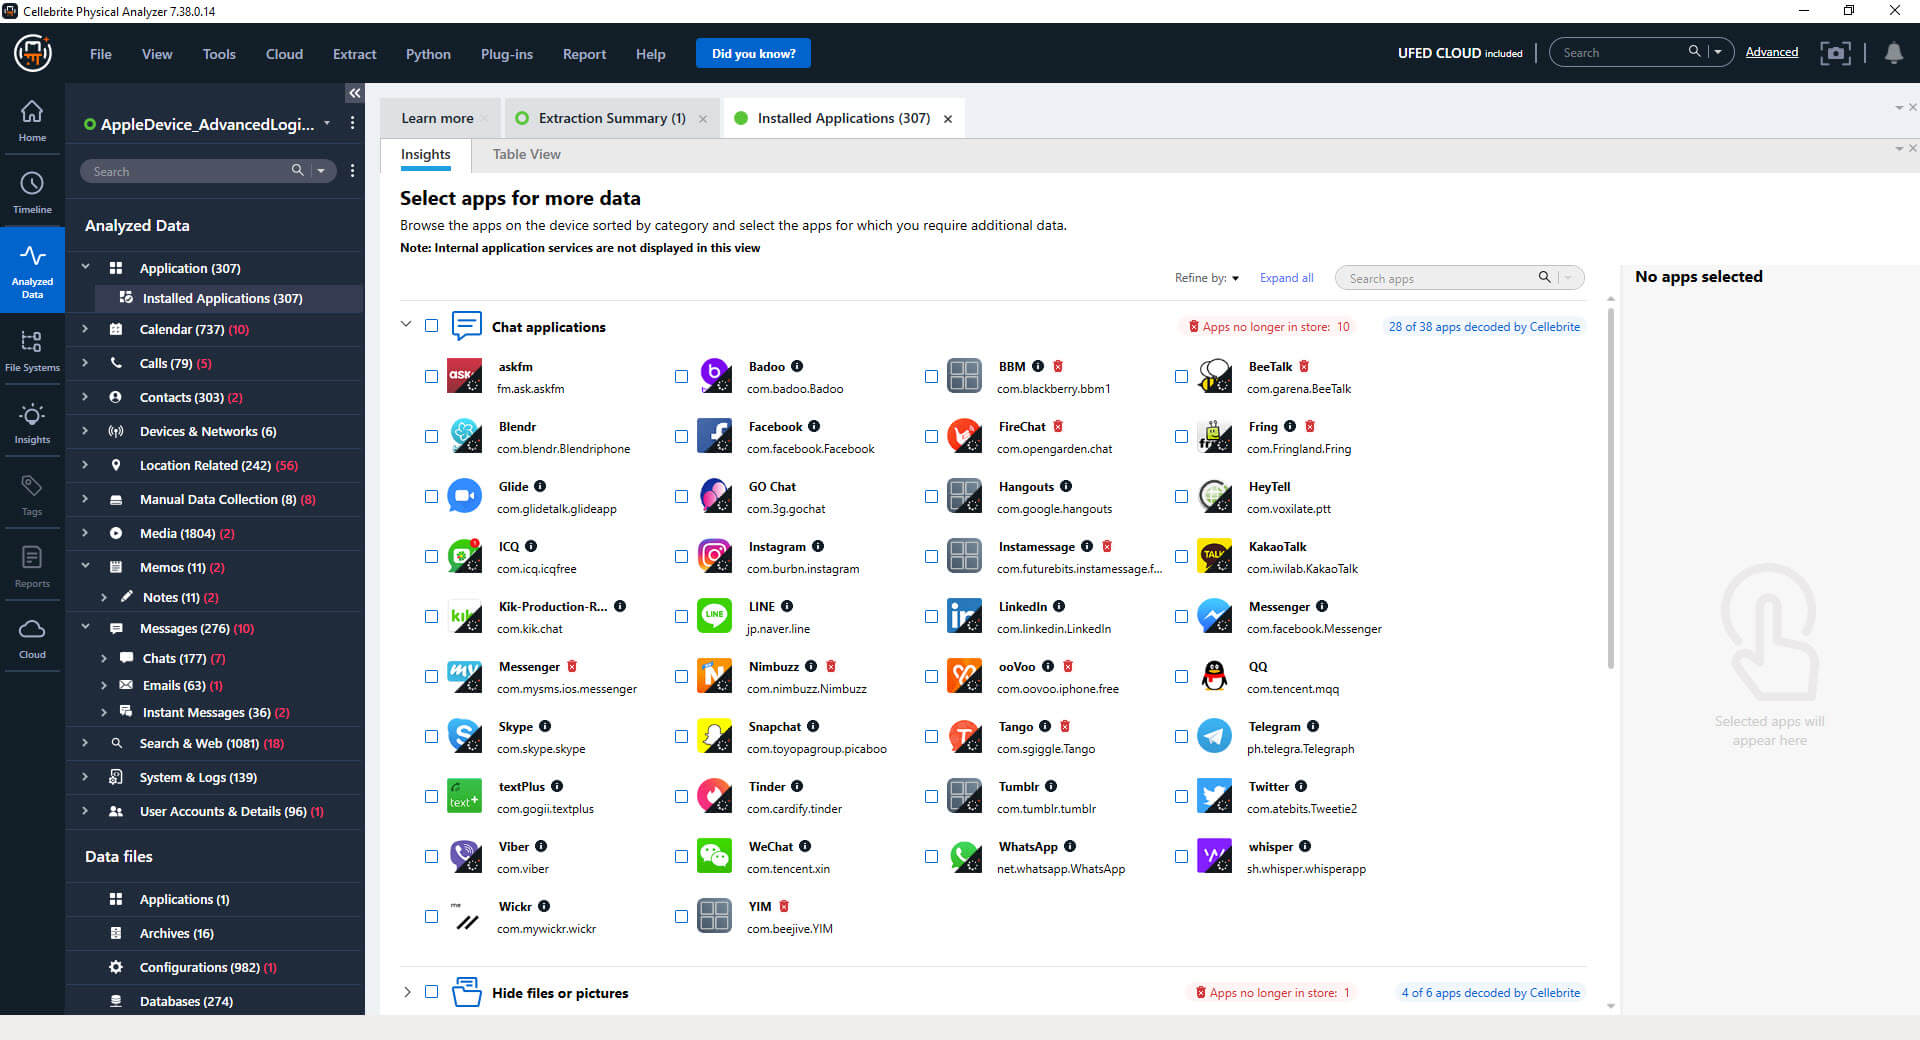Check the whisper checkbox
This screenshot has width=1920, height=1040.
coord(1181,857)
